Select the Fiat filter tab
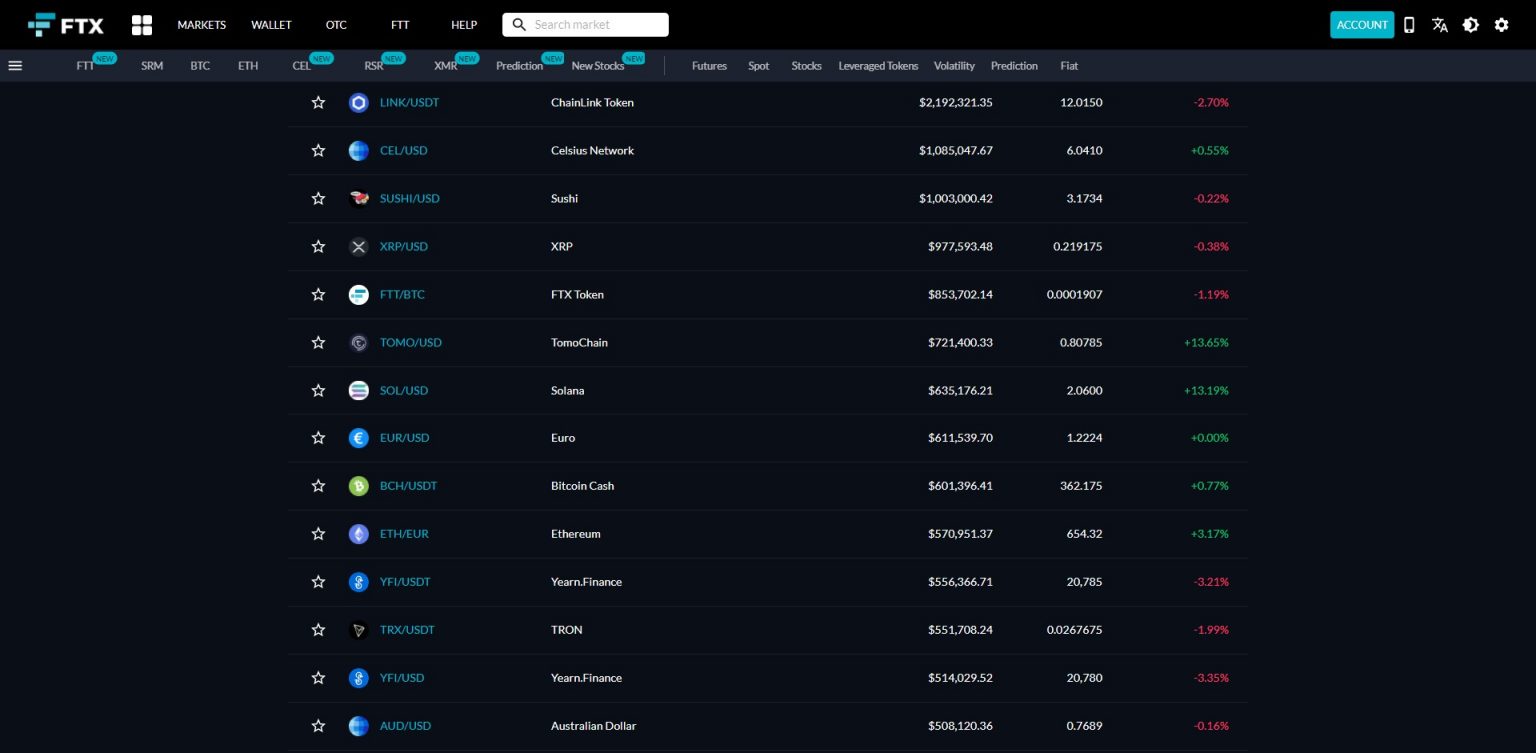The height and width of the screenshot is (753, 1536). 1069,66
